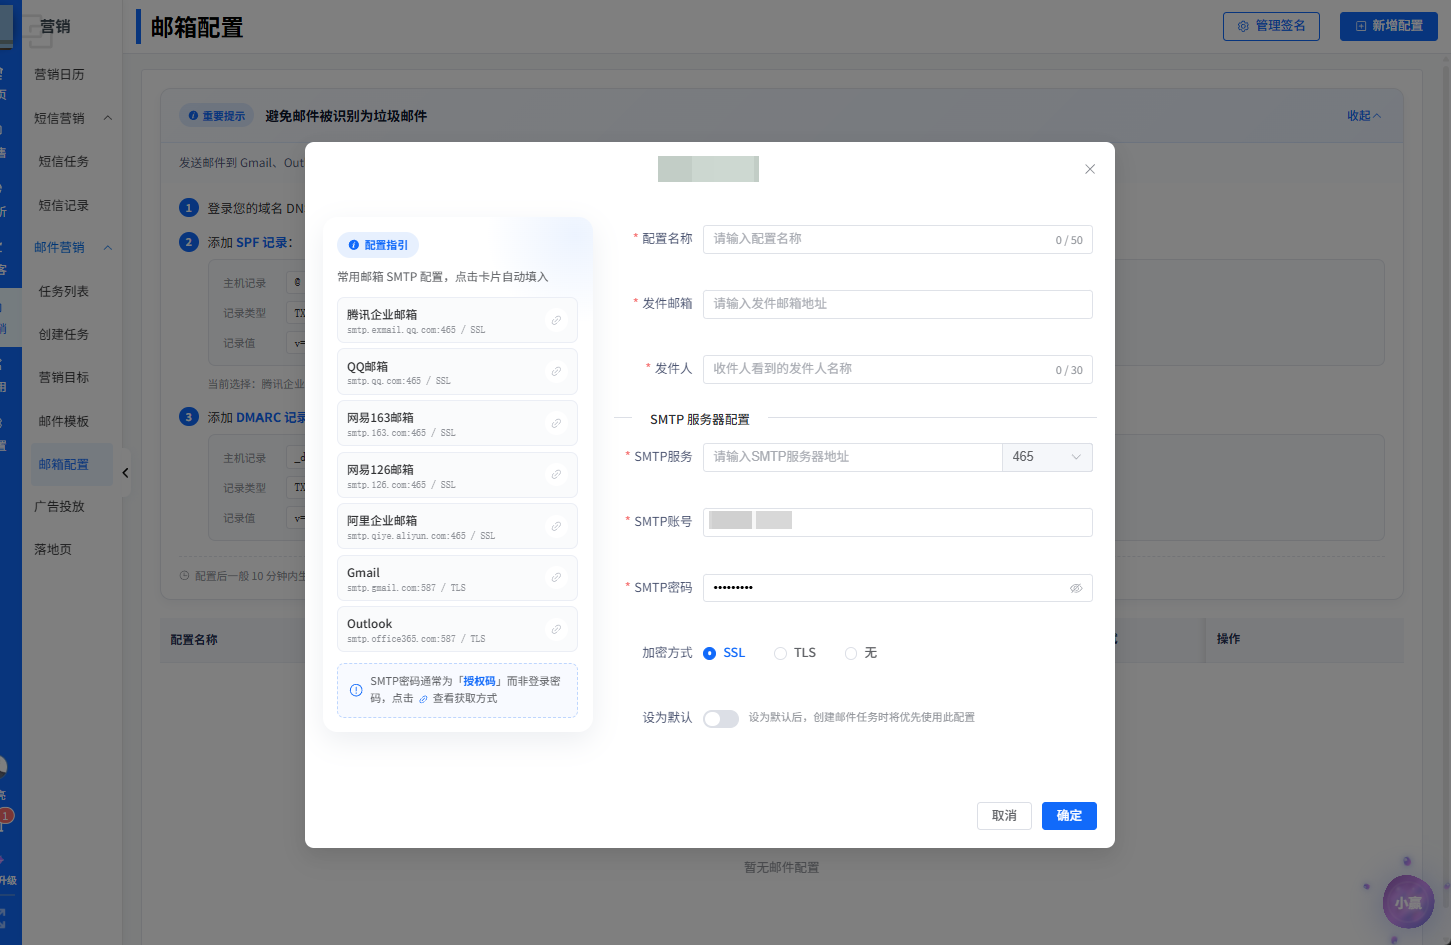Click the 小赢 assistant floating icon
Image resolution: width=1451 pixels, height=945 pixels.
(1408, 902)
